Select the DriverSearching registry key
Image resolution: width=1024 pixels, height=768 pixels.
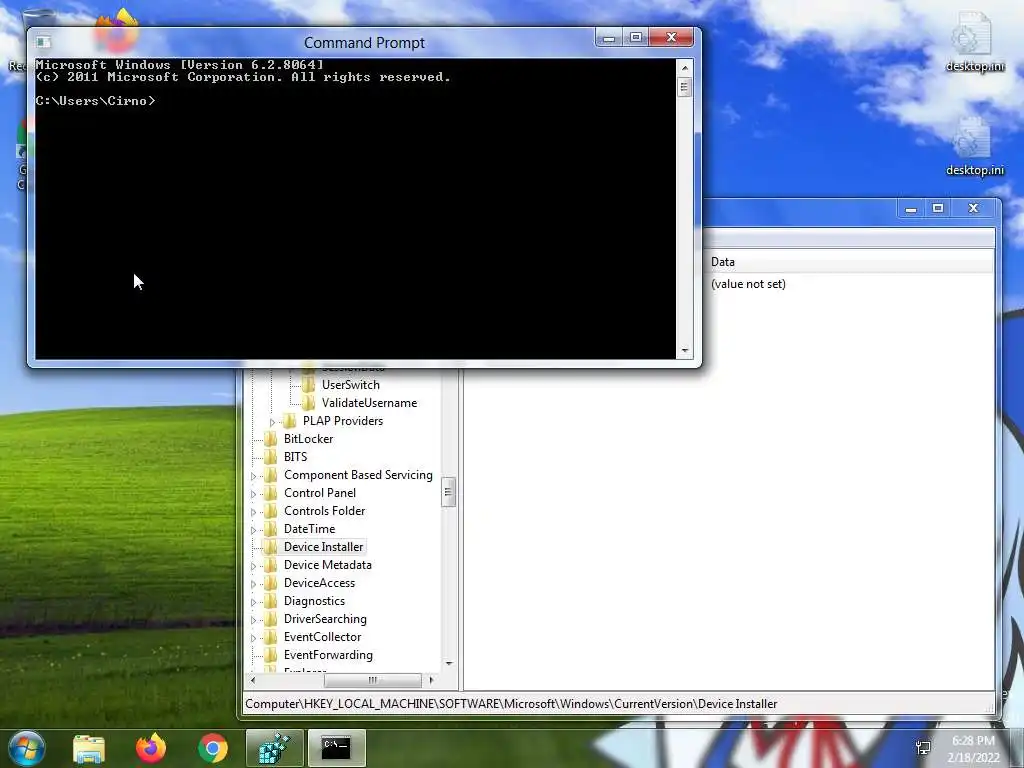point(325,619)
